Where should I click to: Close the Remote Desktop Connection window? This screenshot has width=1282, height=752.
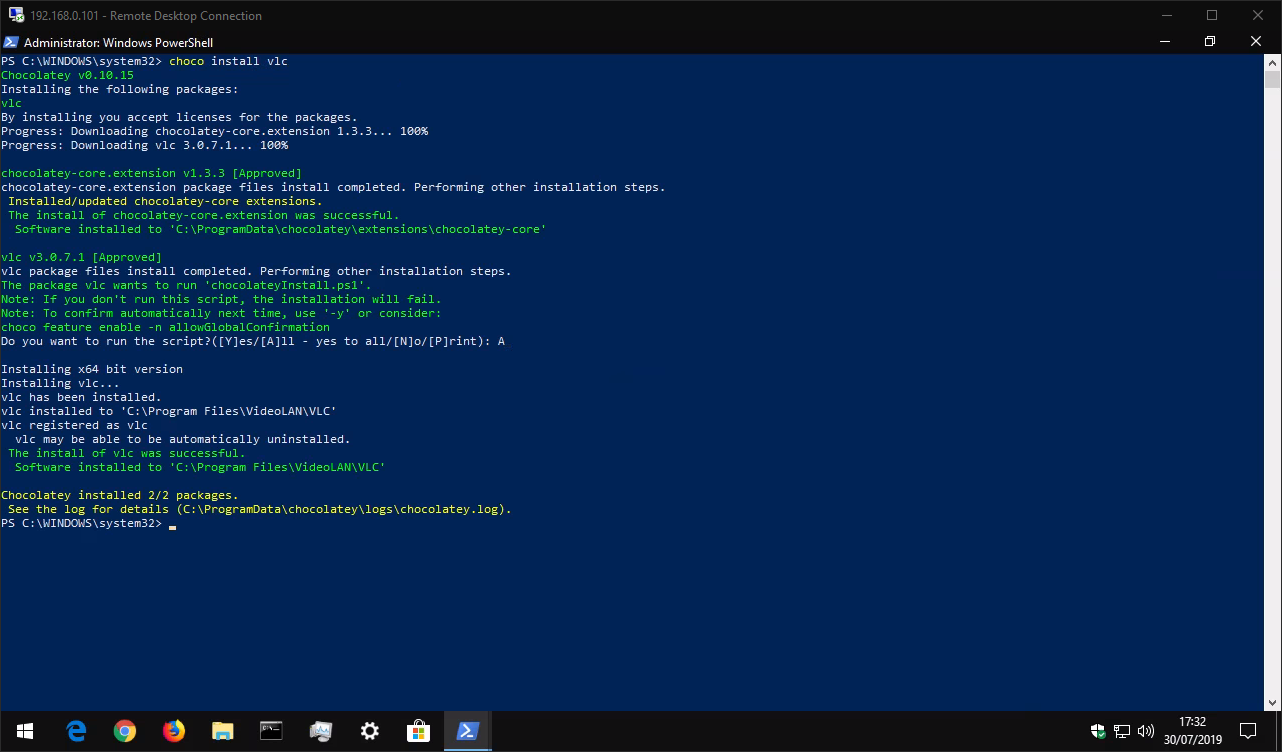[x=1258, y=15]
